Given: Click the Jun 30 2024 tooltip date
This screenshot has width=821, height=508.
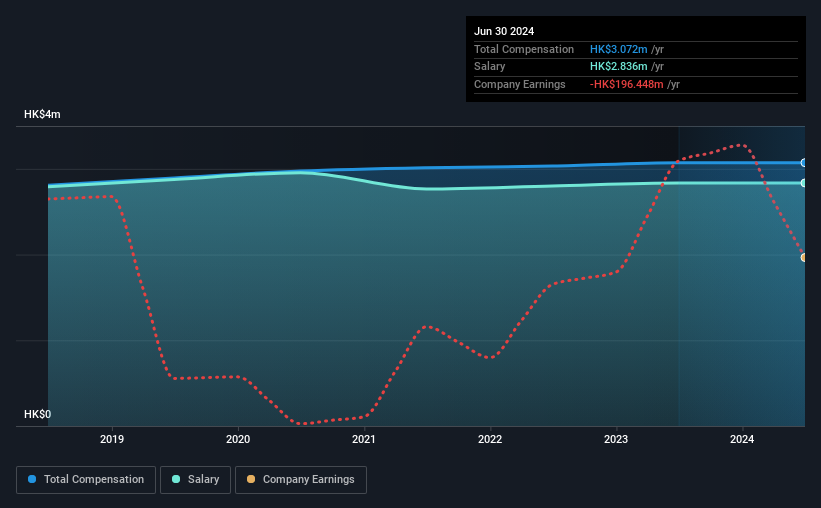Looking at the screenshot, I should (x=504, y=31).
